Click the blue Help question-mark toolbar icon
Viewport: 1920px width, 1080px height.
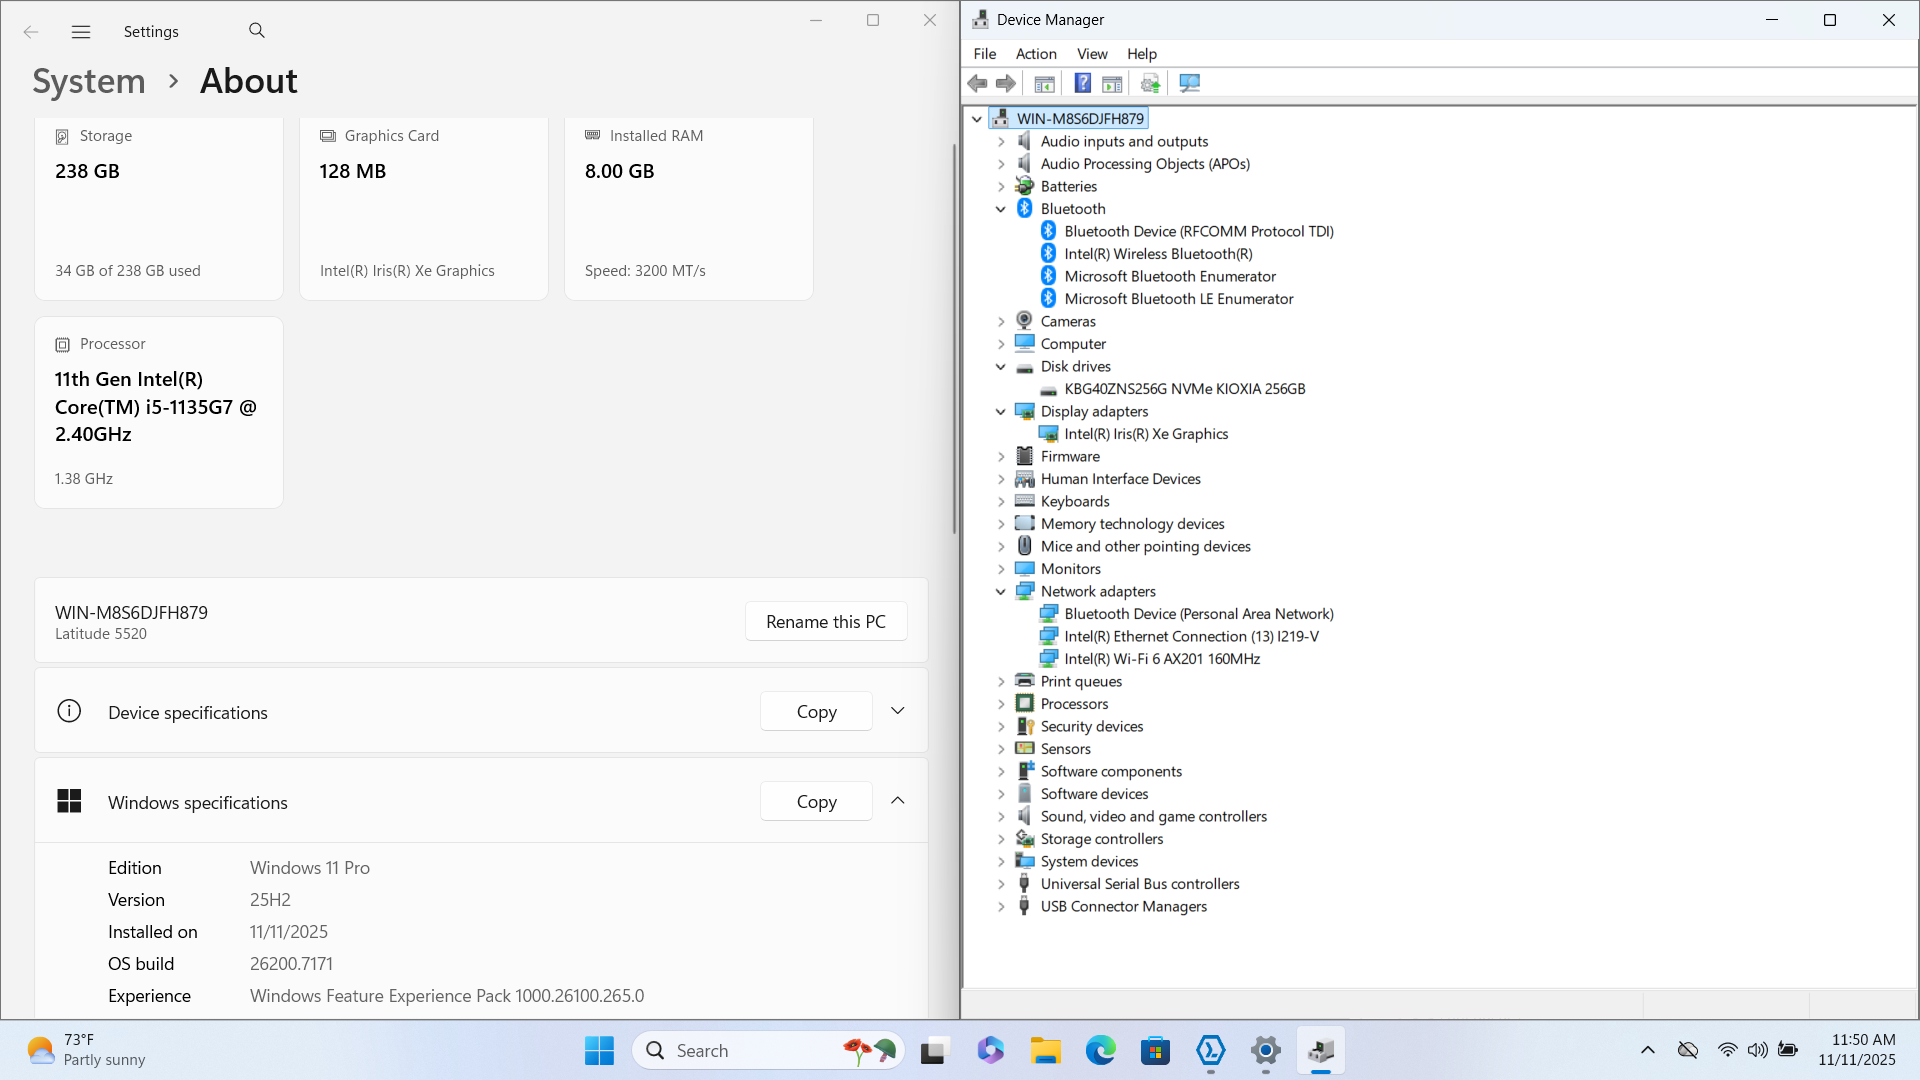coord(1082,83)
